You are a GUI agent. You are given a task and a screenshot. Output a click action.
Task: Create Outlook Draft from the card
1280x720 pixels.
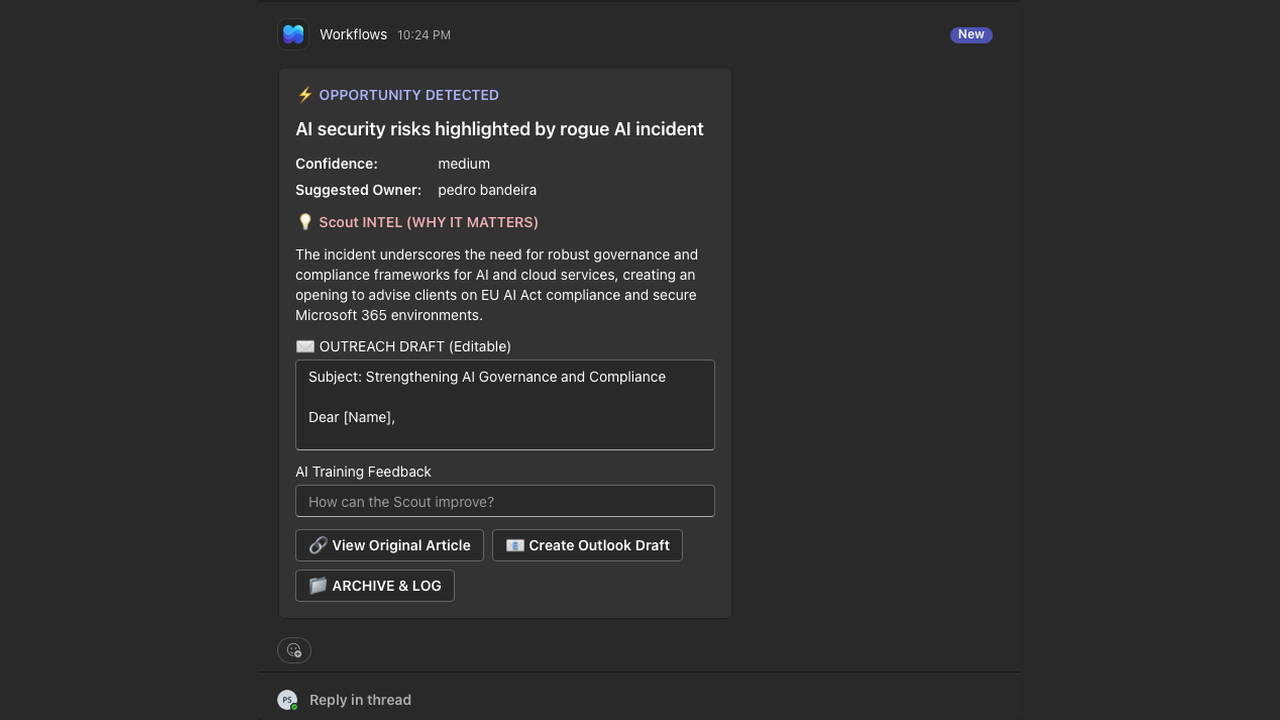pos(587,545)
